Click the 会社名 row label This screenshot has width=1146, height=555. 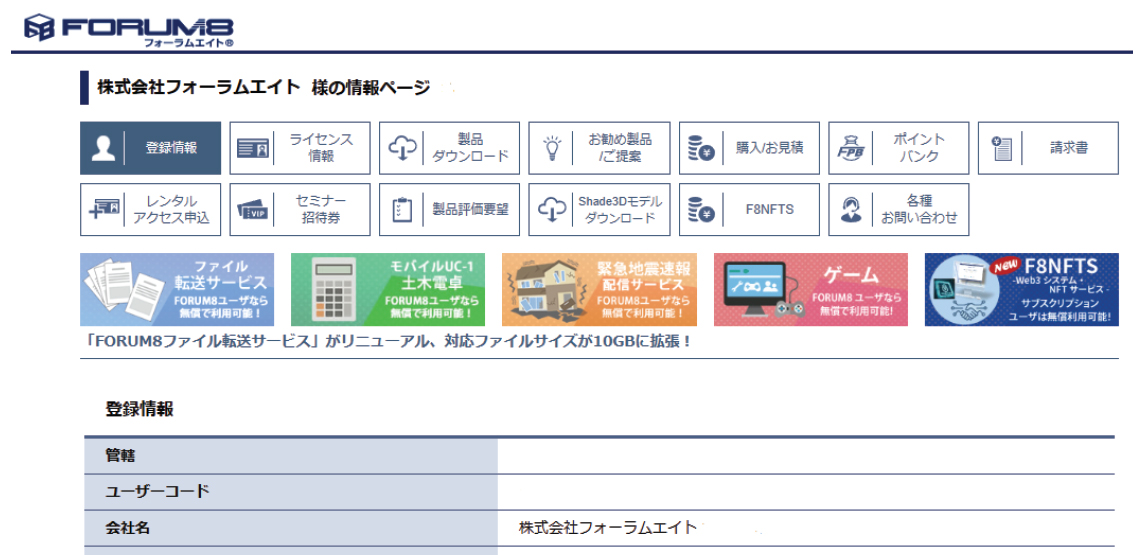click(x=128, y=527)
